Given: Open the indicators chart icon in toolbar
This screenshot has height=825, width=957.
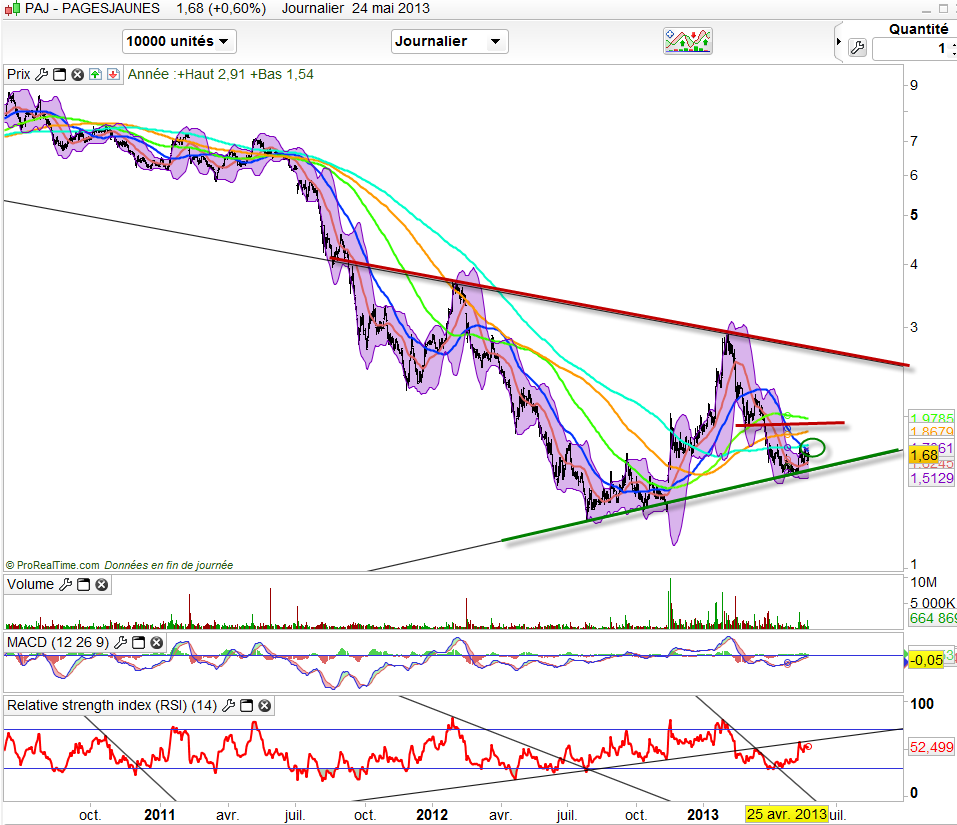Looking at the screenshot, I should pyautogui.click(x=688, y=41).
